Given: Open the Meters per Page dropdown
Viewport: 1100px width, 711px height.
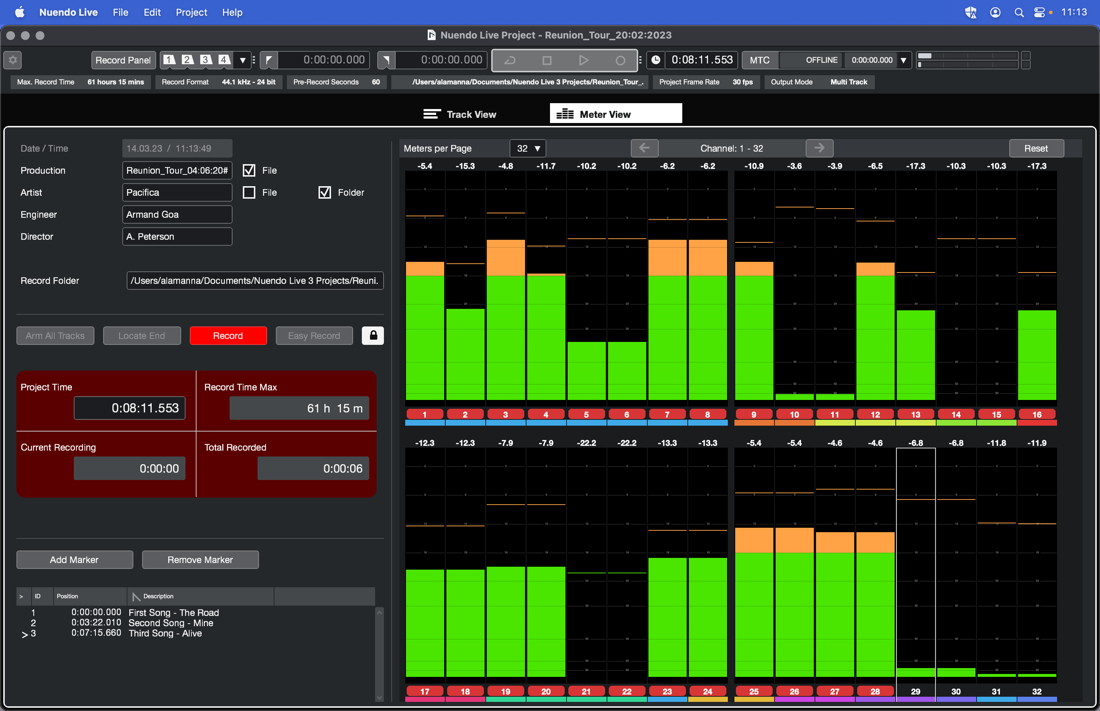Looking at the screenshot, I should pos(527,148).
